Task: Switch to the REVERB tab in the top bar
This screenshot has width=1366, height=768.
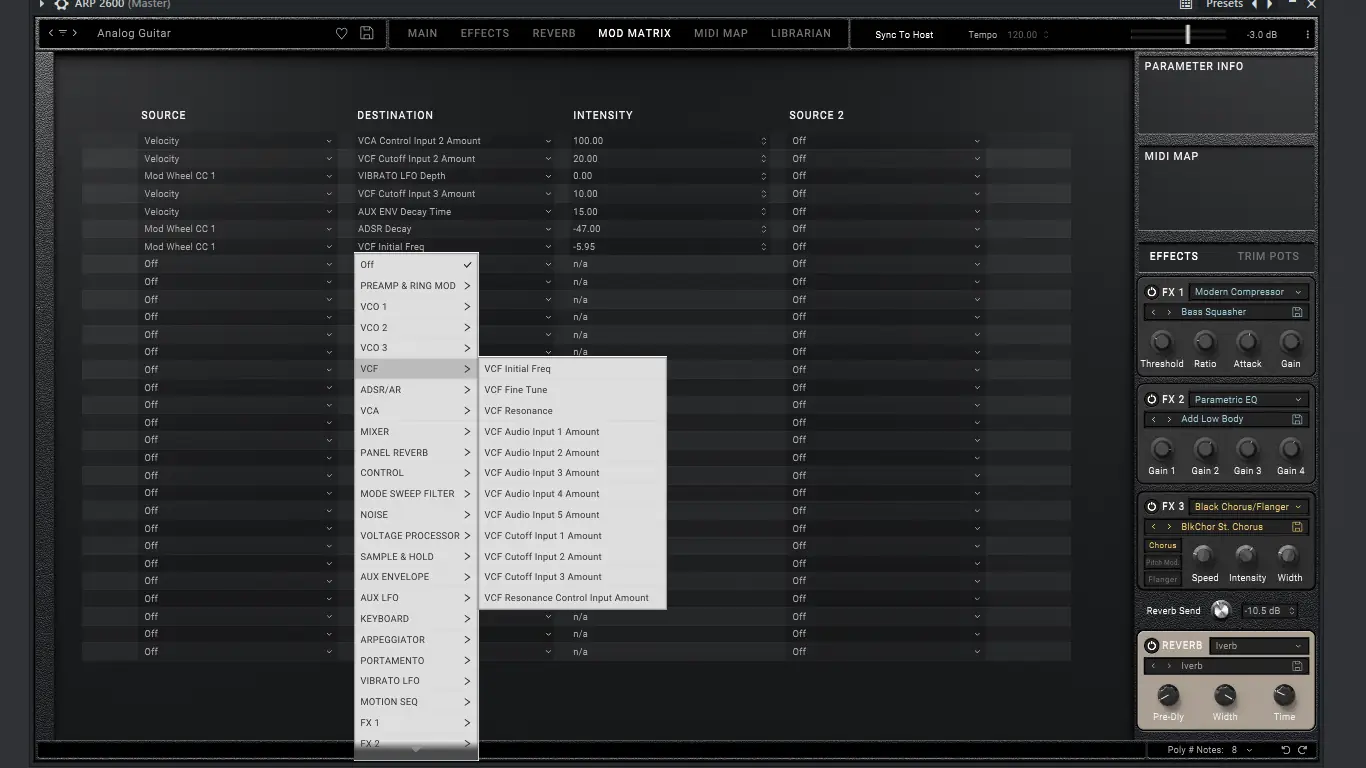Action: click(x=554, y=33)
